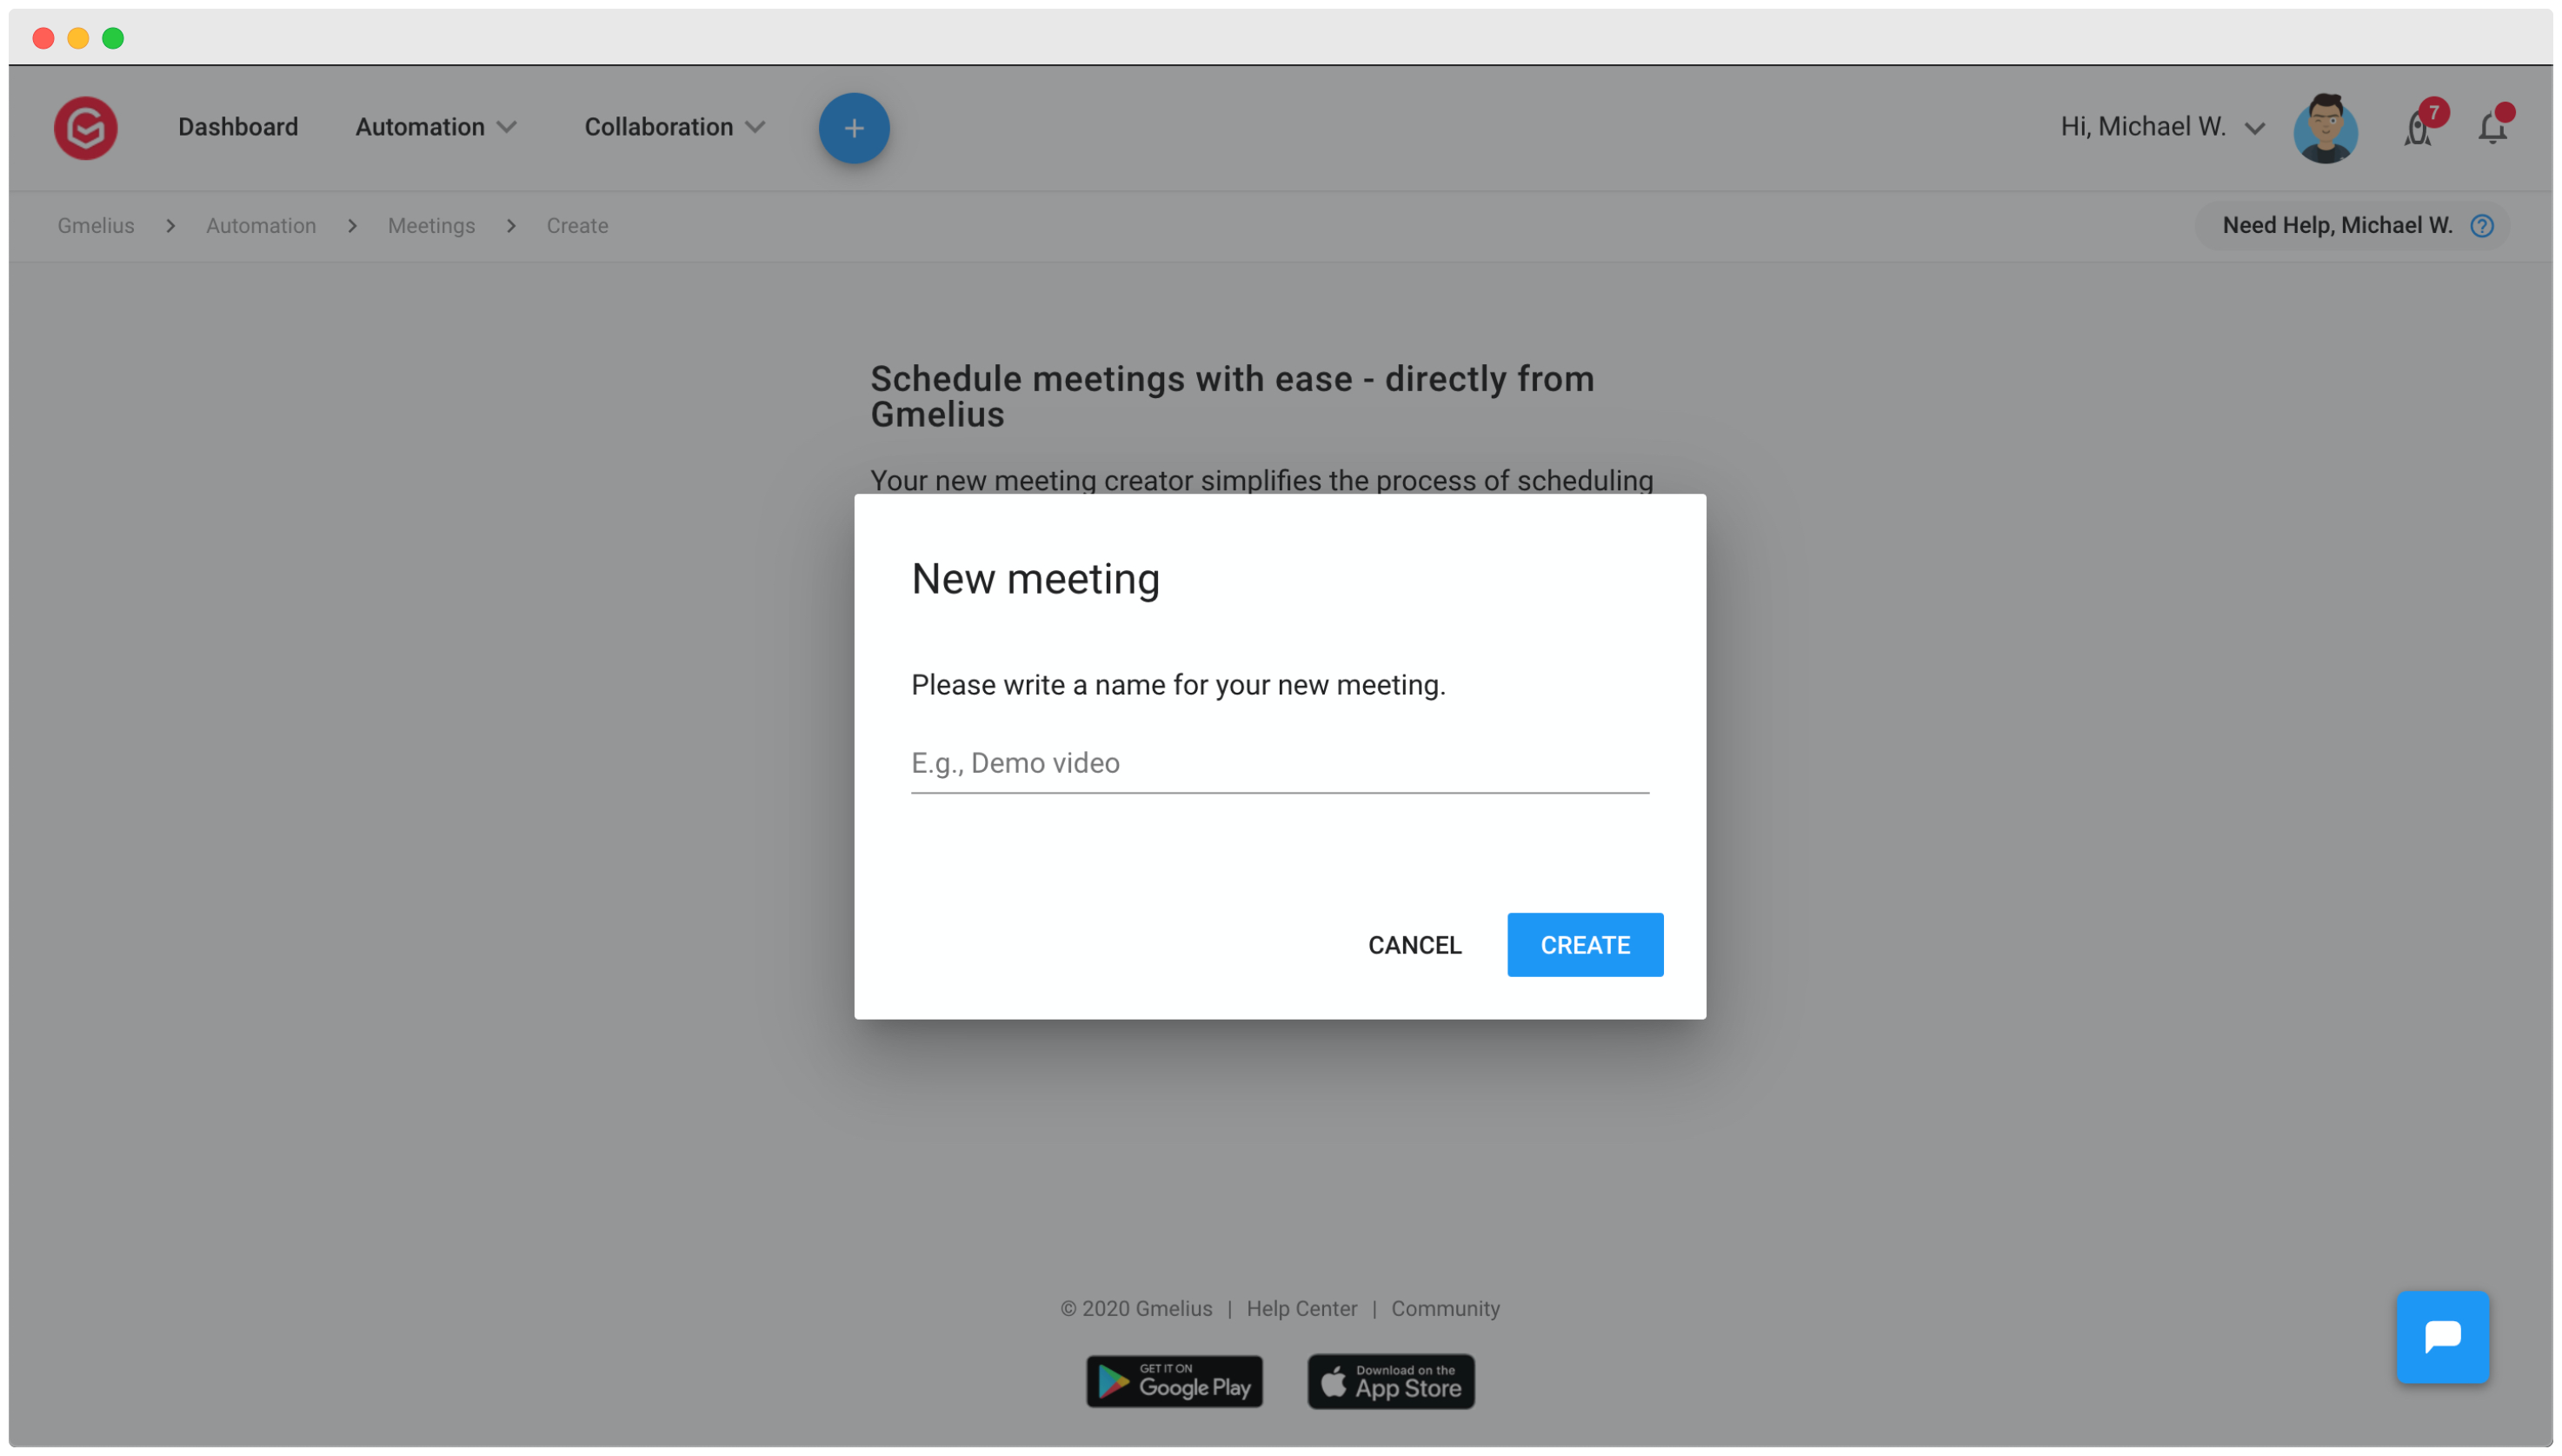Click the Meetings breadcrumb link

431,226
